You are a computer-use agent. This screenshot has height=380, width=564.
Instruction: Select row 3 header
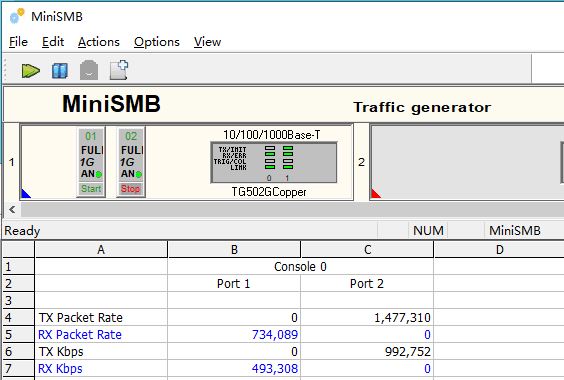click(x=18, y=300)
